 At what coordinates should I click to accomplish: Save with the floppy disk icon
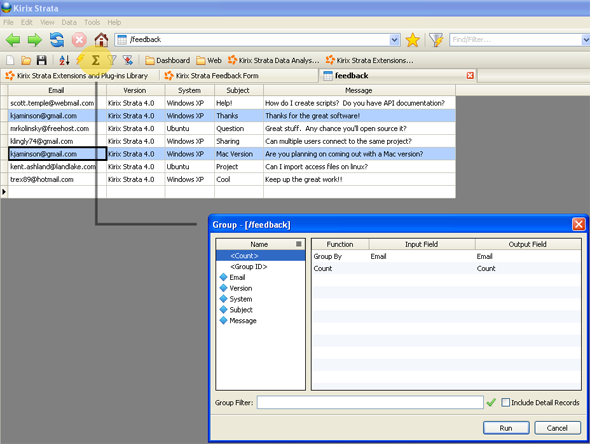41,60
